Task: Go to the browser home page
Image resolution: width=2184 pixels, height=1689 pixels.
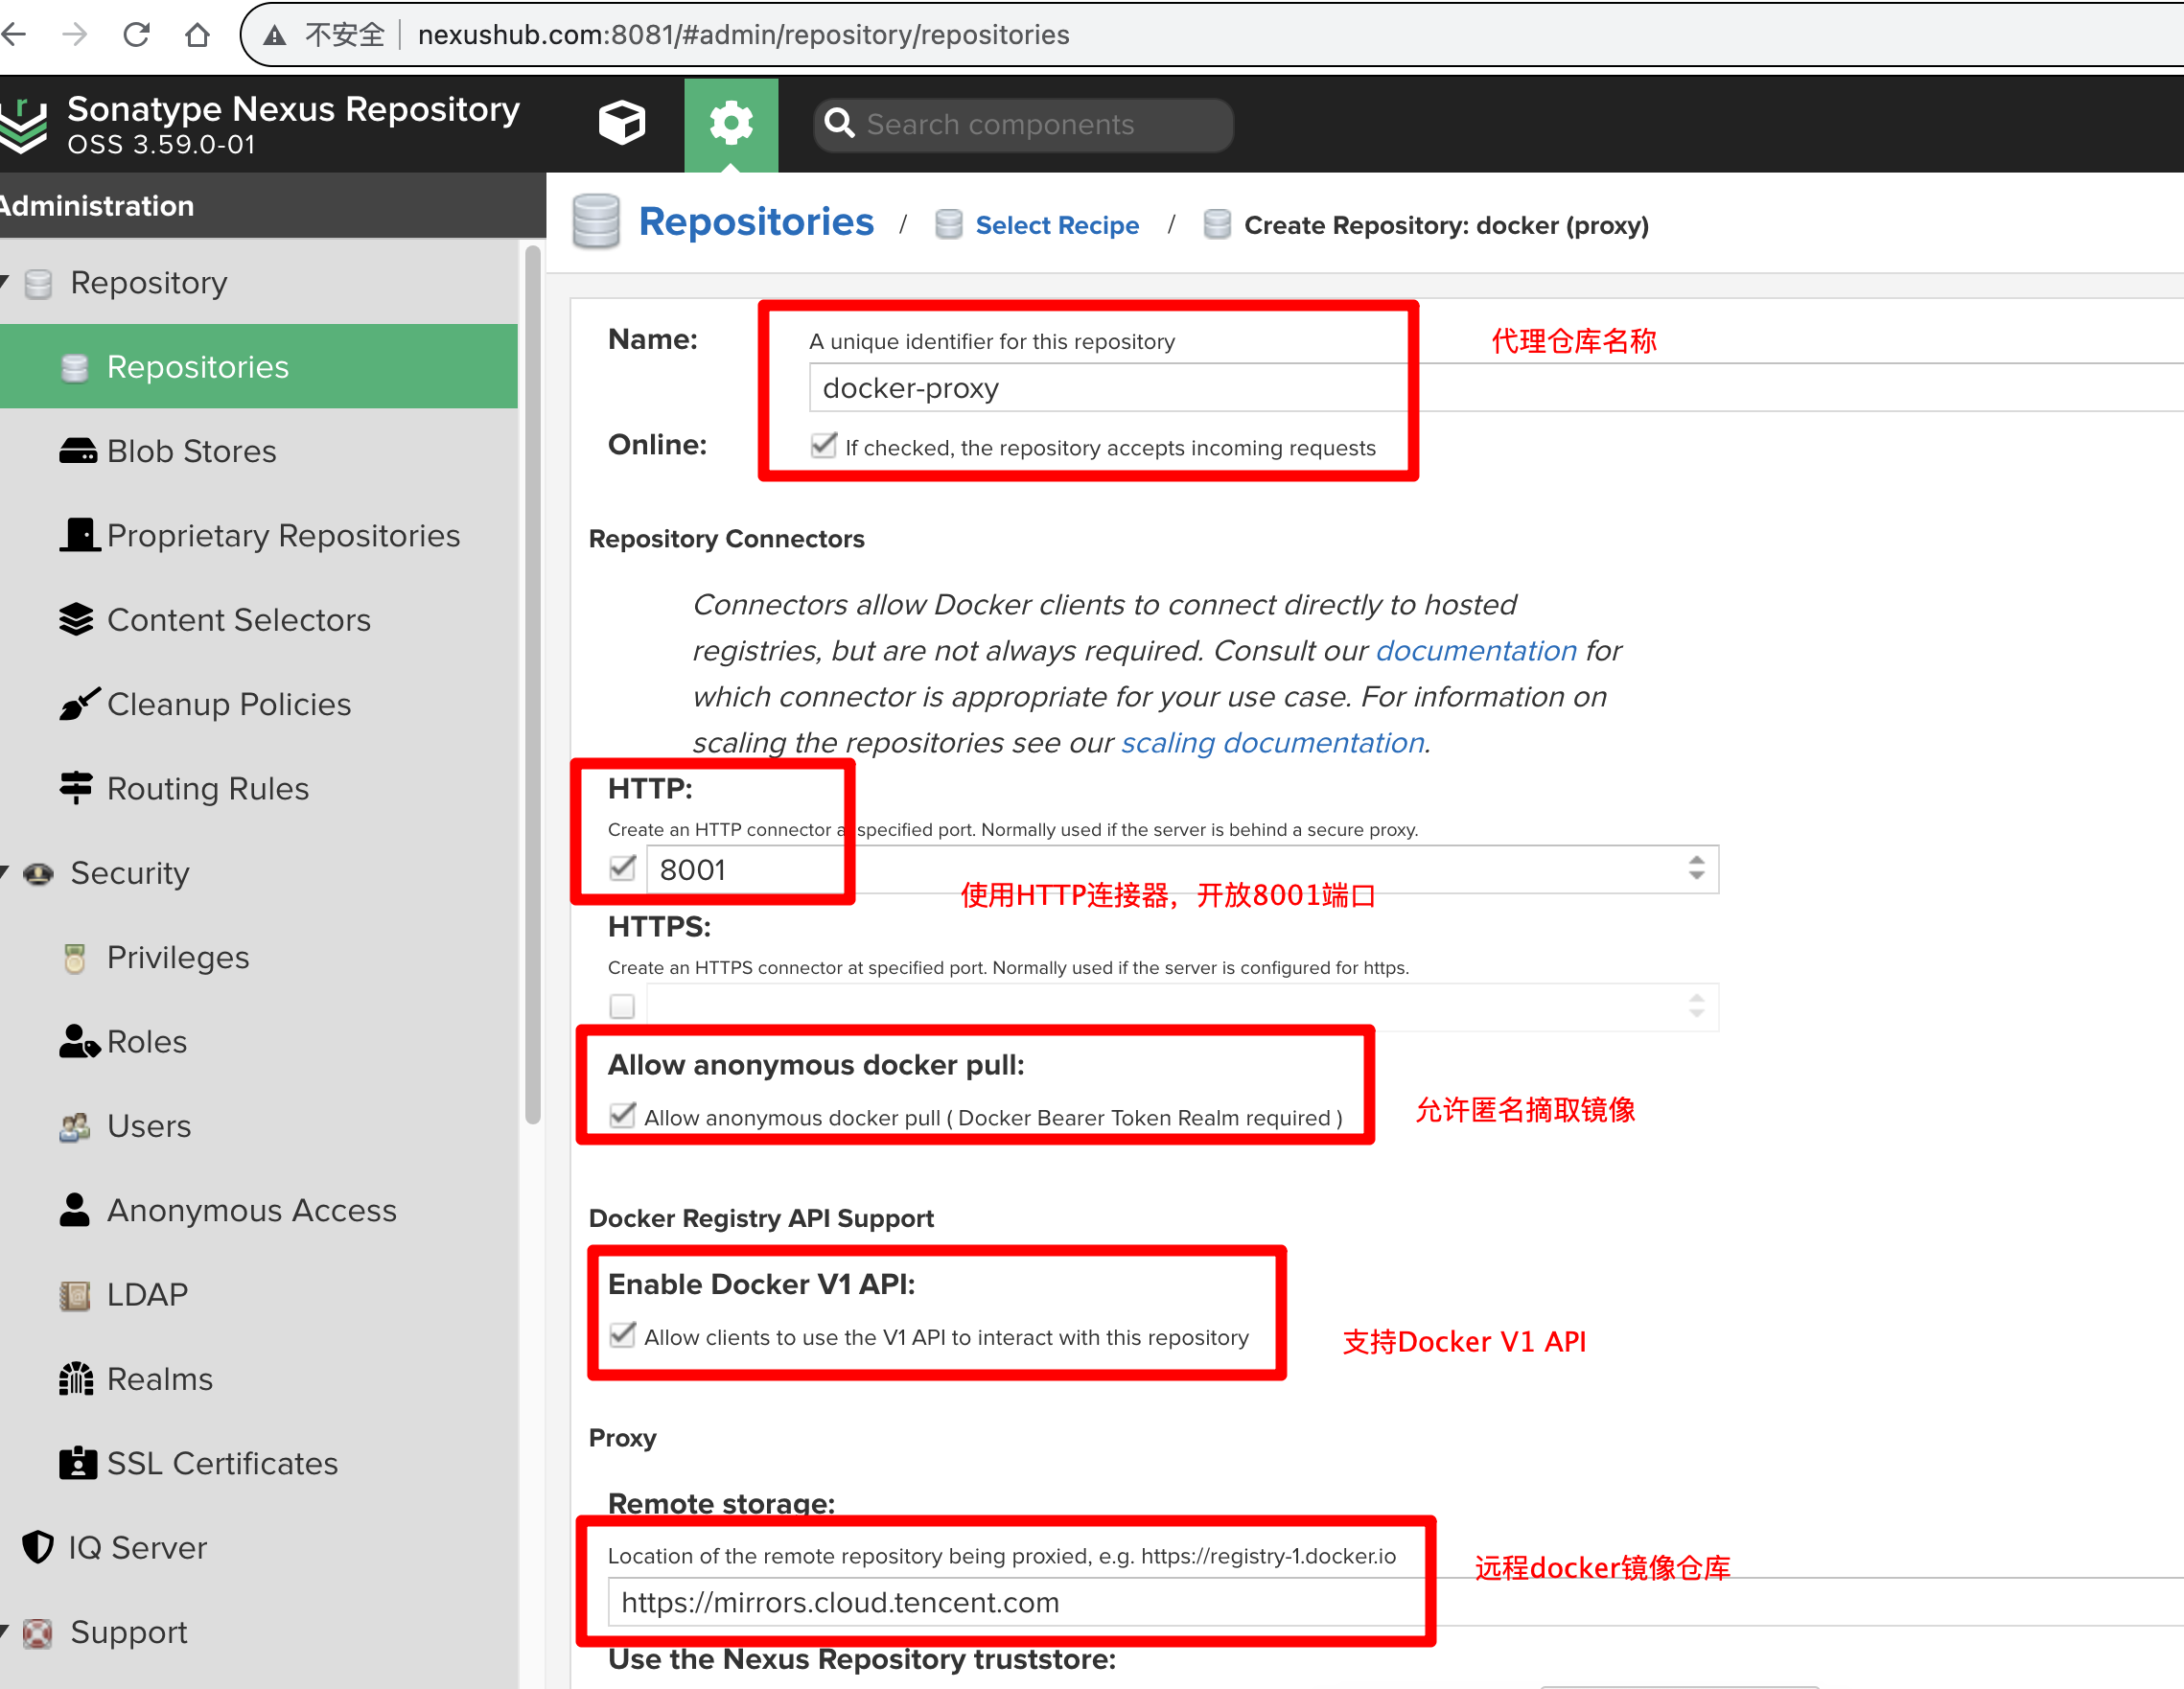Action: coord(198,35)
